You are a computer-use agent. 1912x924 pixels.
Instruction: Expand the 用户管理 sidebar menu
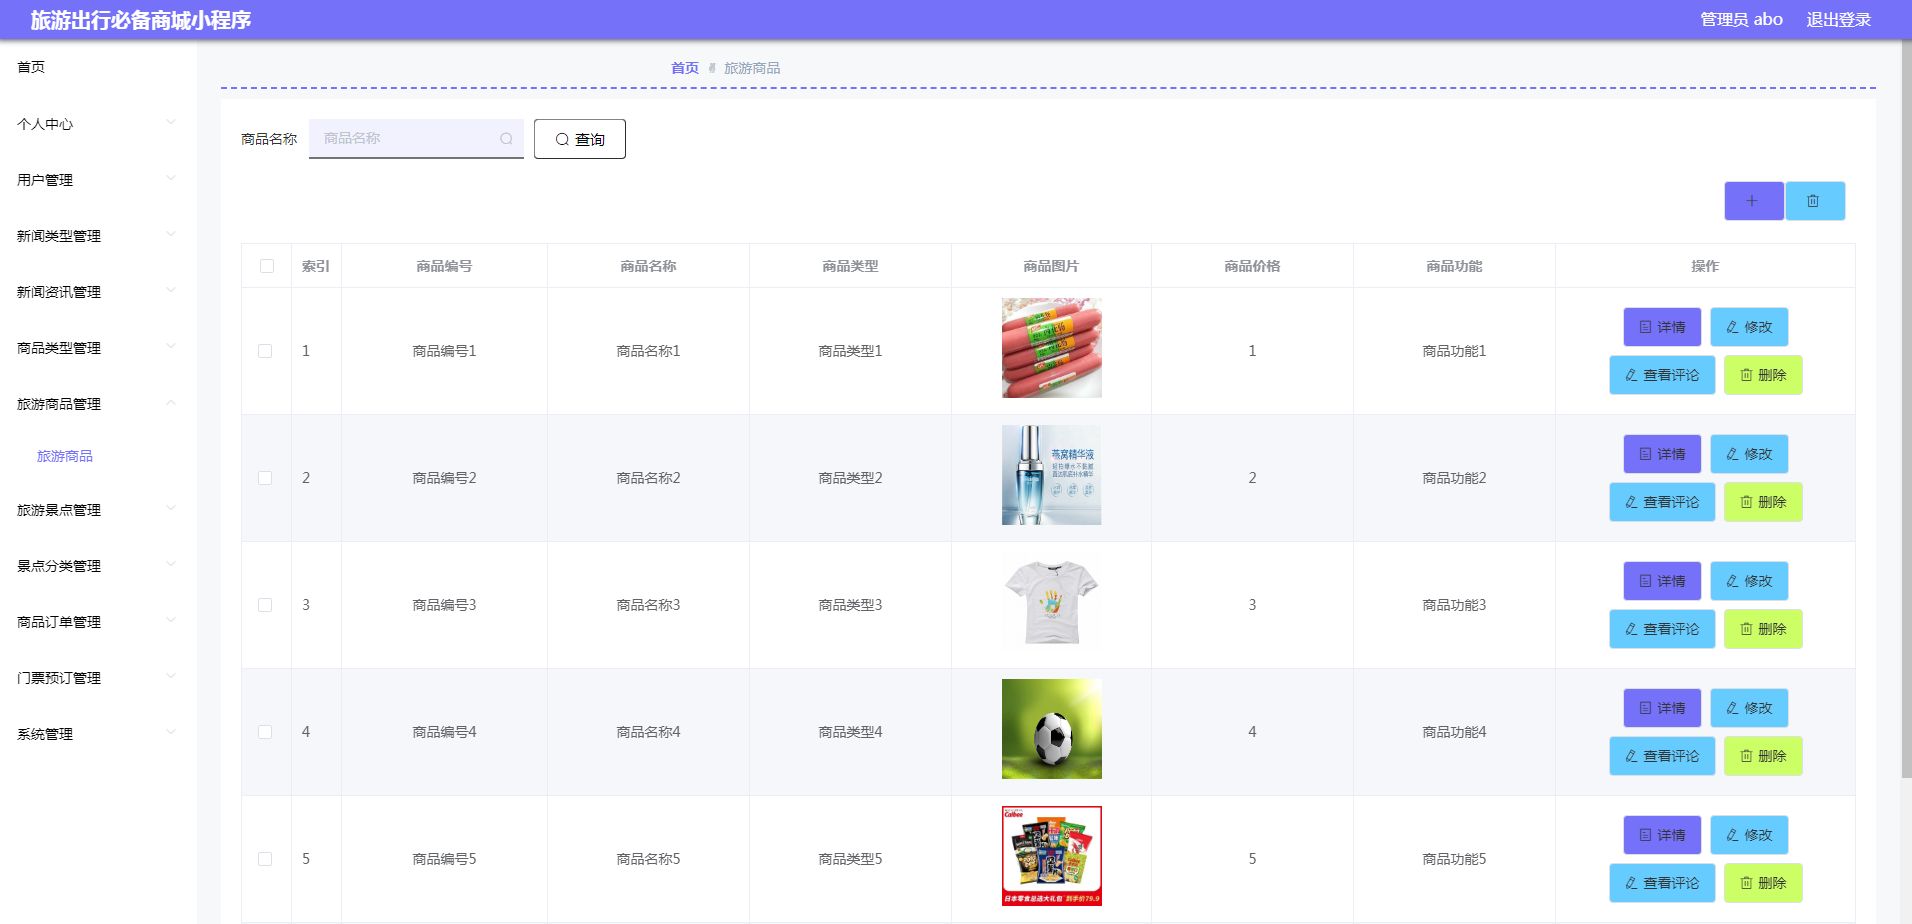click(97, 180)
